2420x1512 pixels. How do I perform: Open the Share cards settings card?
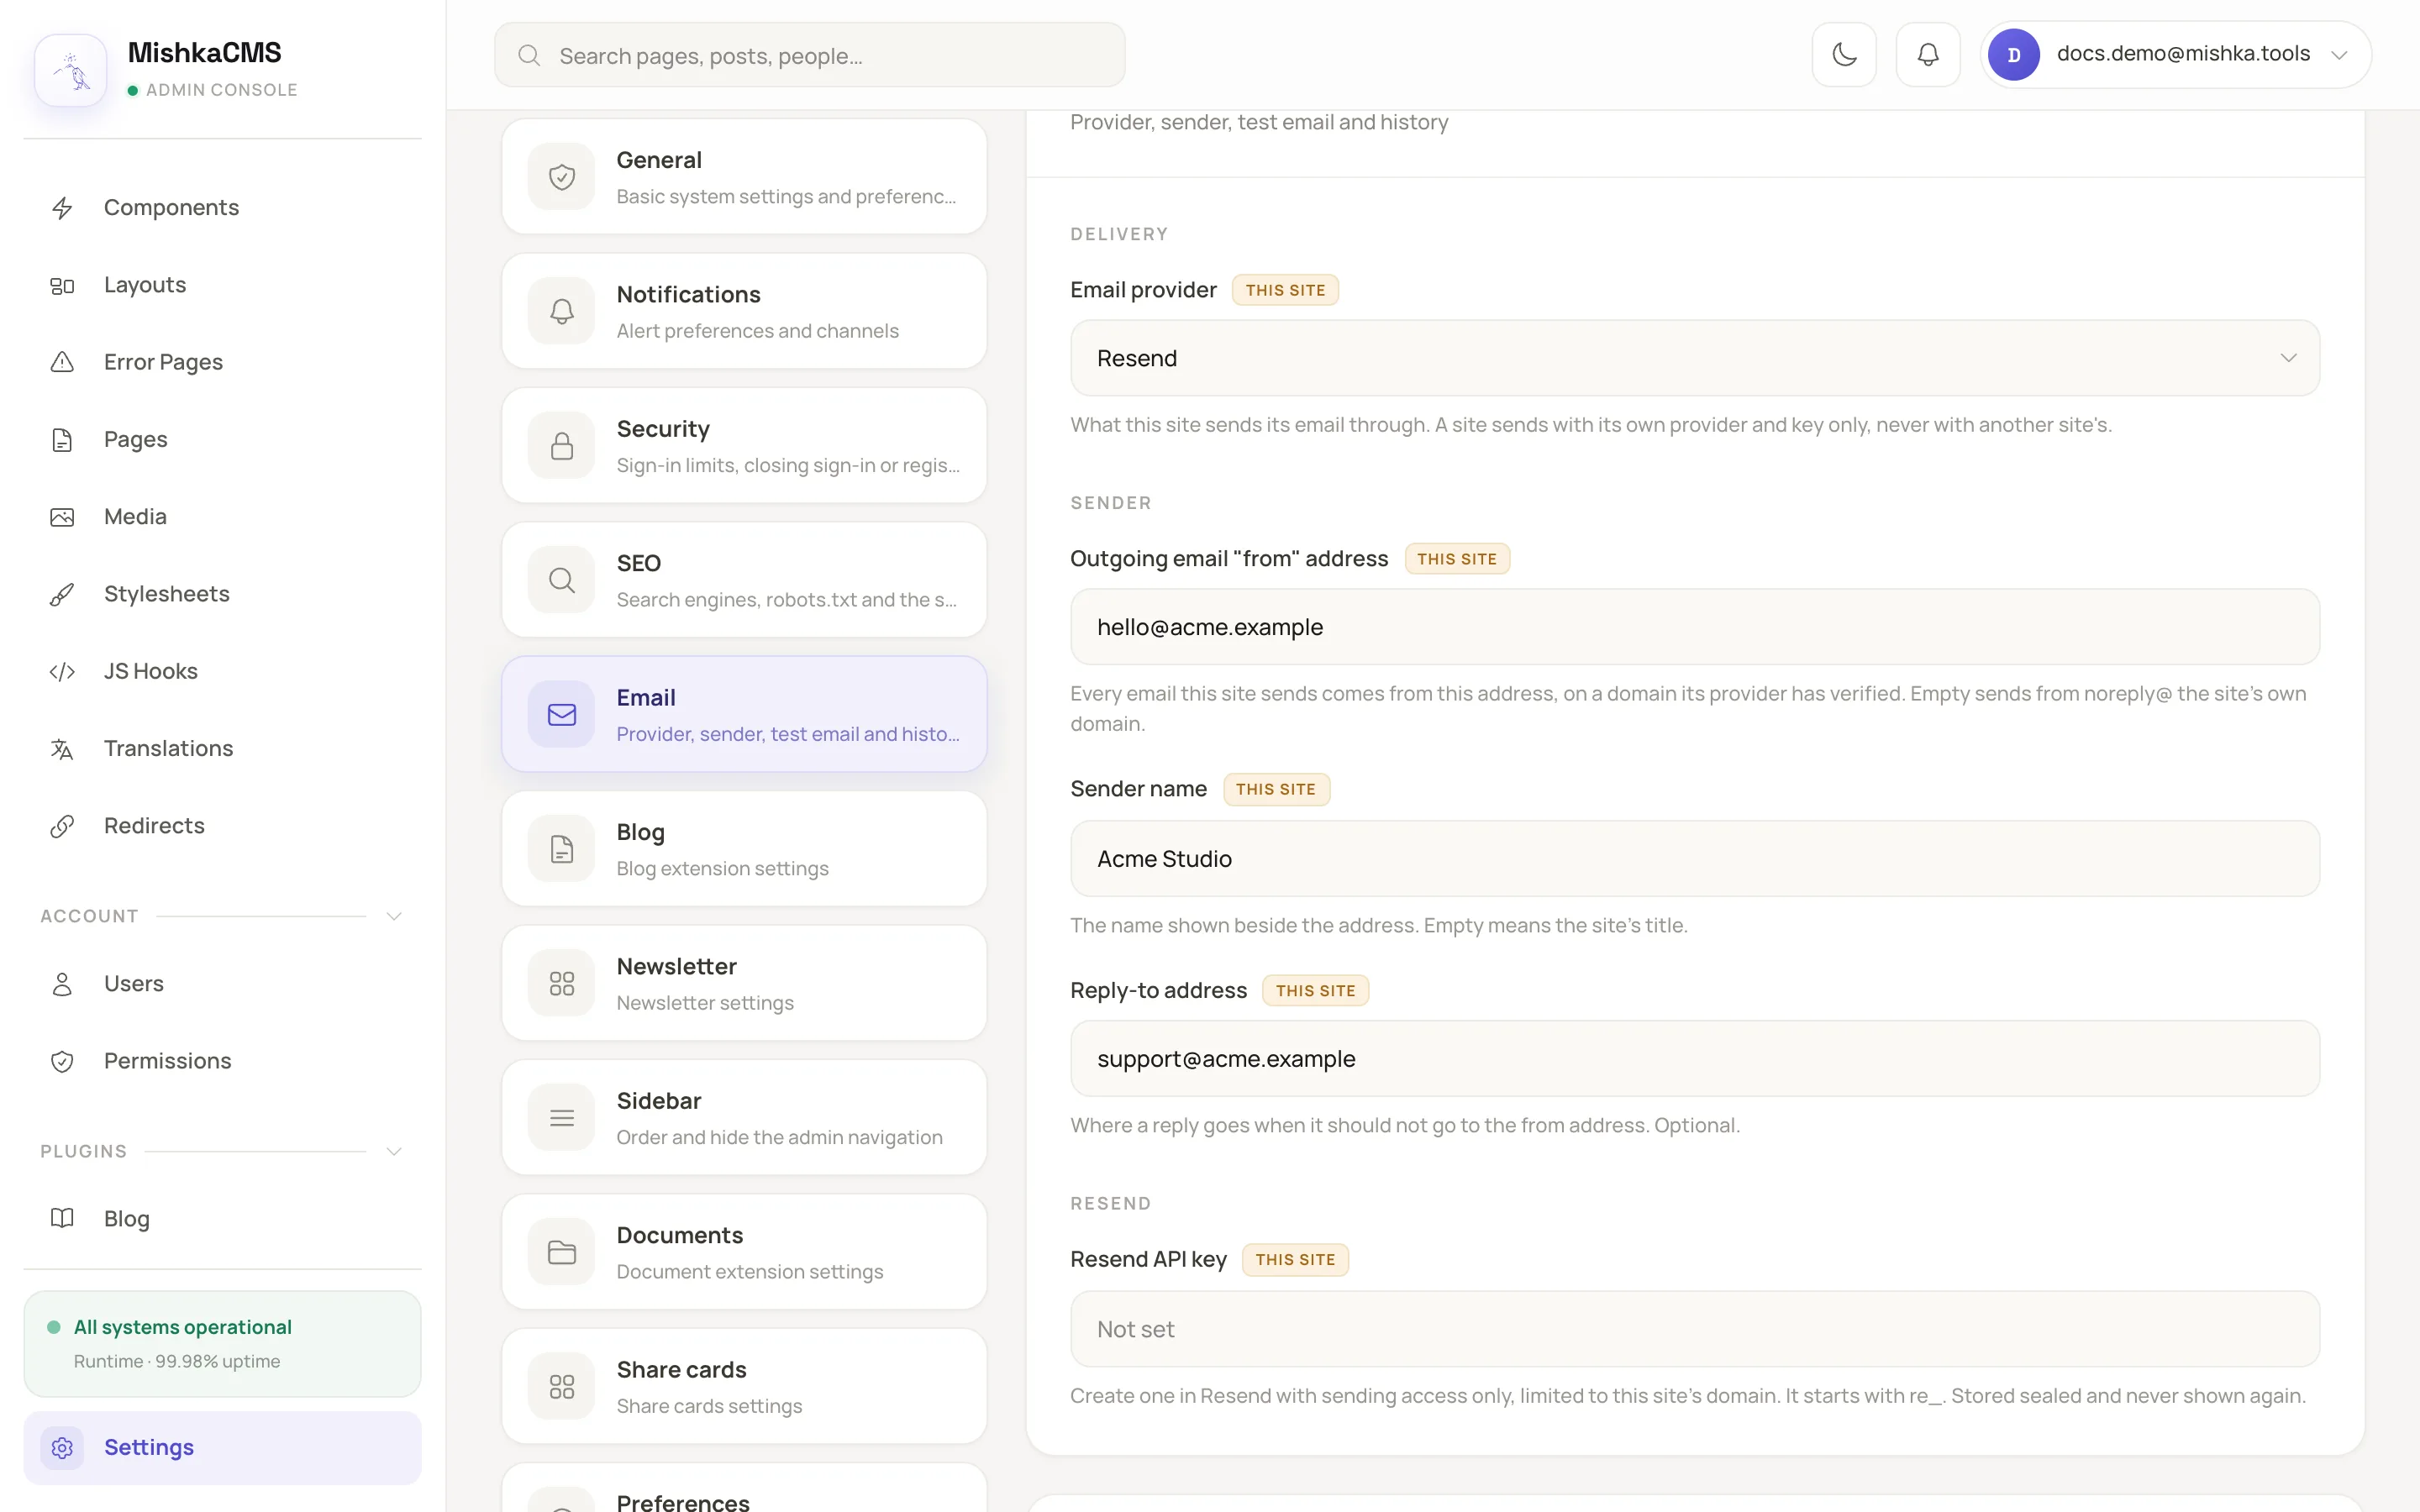coord(744,1386)
